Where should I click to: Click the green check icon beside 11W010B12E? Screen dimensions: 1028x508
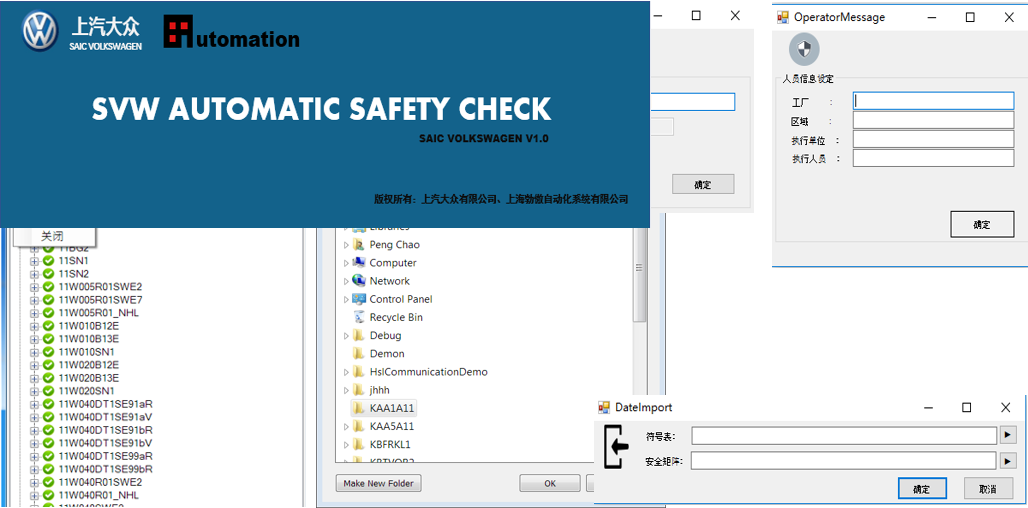[49, 326]
